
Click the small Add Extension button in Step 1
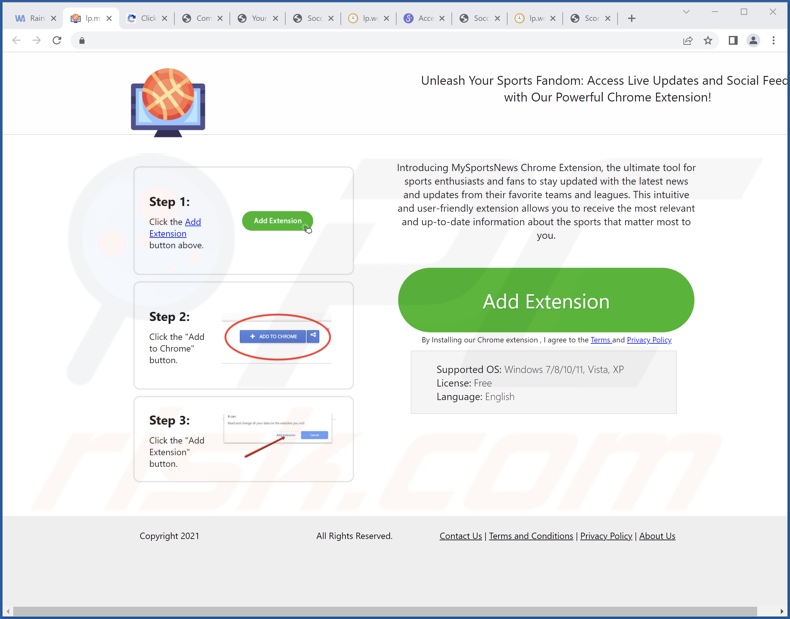point(278,221)
